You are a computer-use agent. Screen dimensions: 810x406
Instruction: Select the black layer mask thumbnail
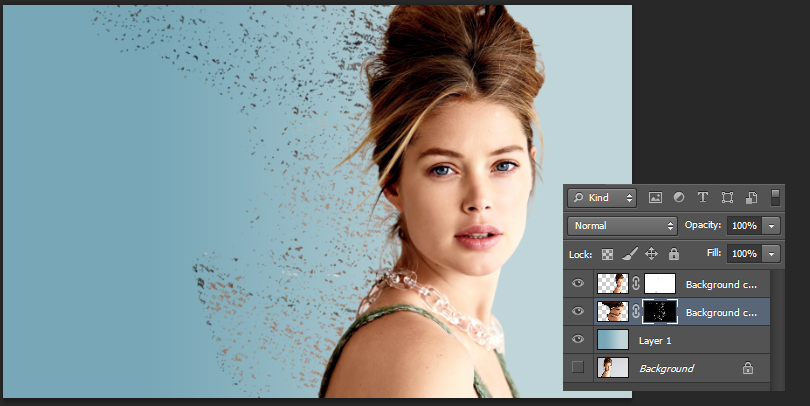(x=660, y=311)
